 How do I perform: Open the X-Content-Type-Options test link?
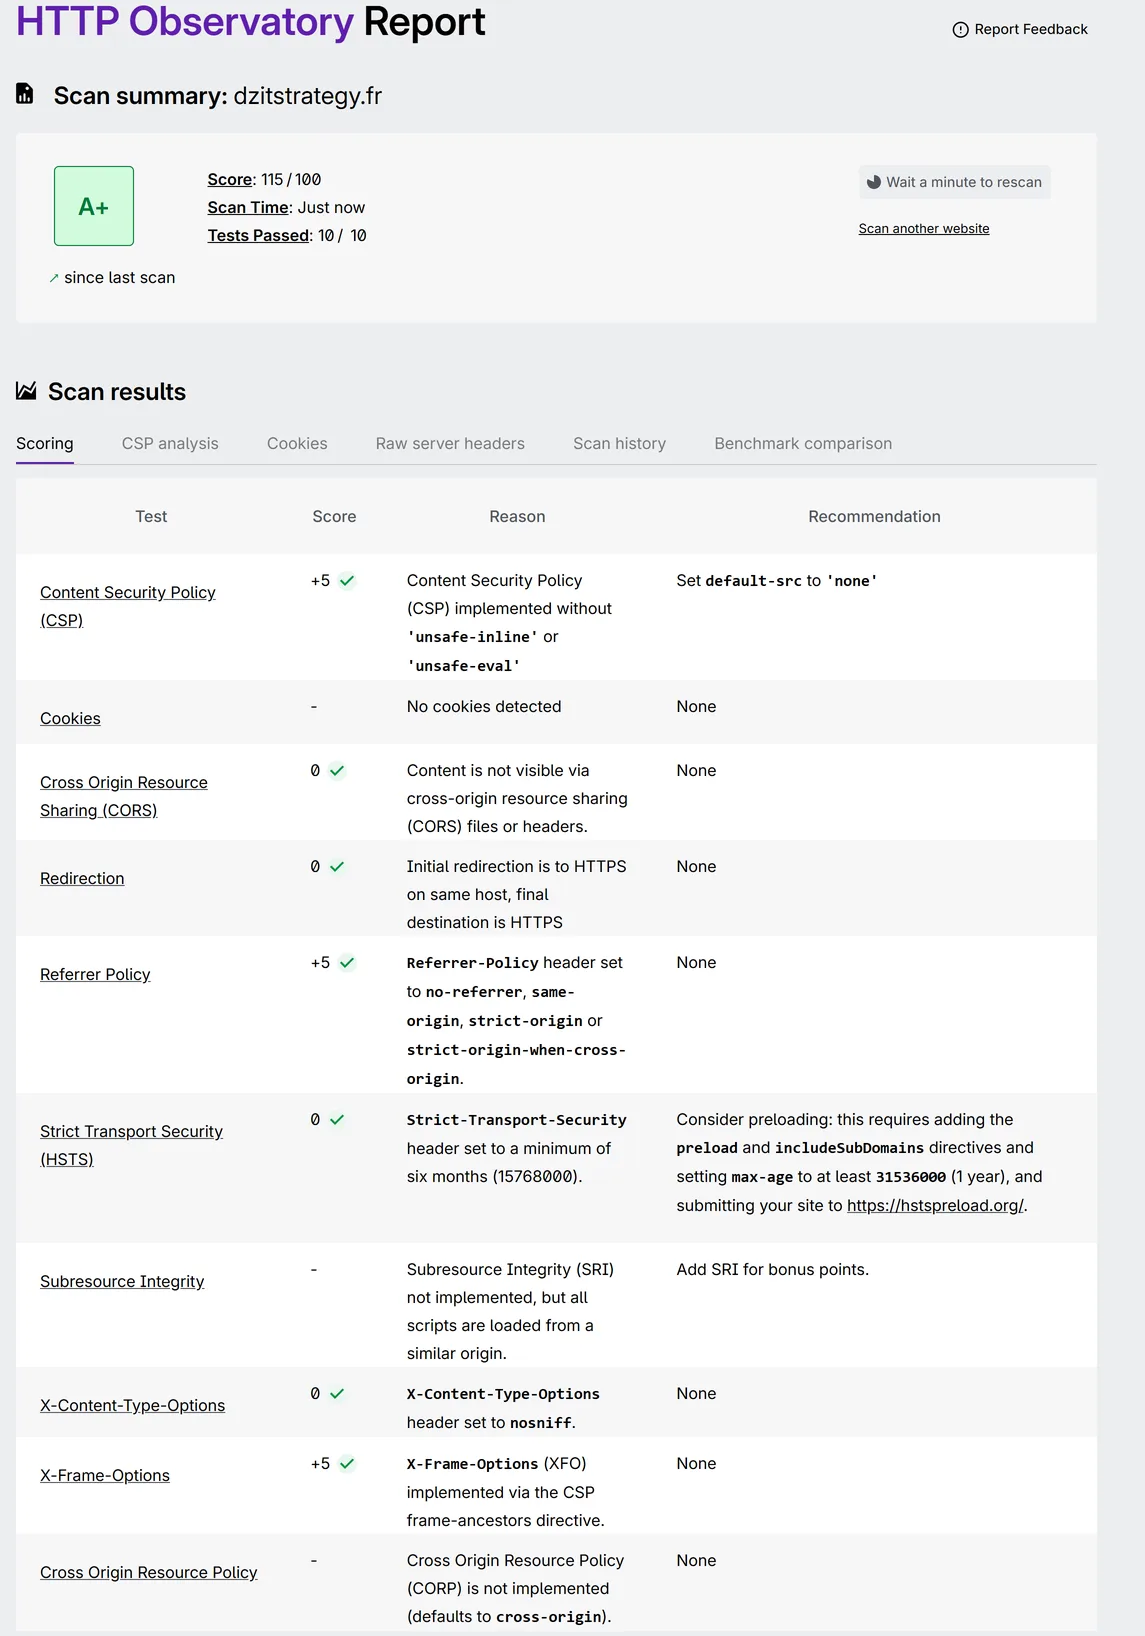(x=132, y=1405)
